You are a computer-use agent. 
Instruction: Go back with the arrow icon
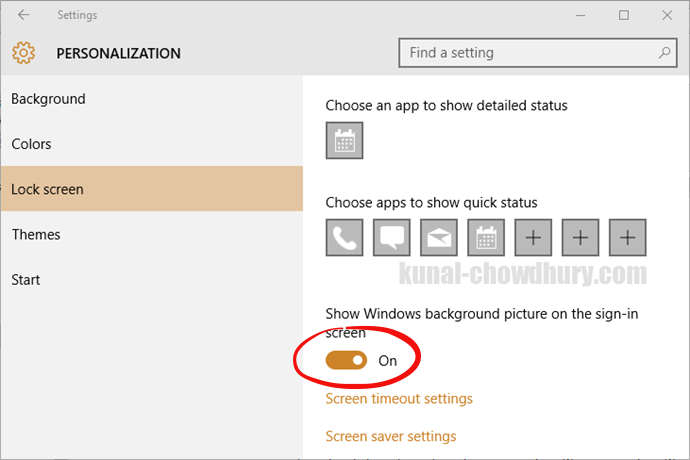[23, 15]
